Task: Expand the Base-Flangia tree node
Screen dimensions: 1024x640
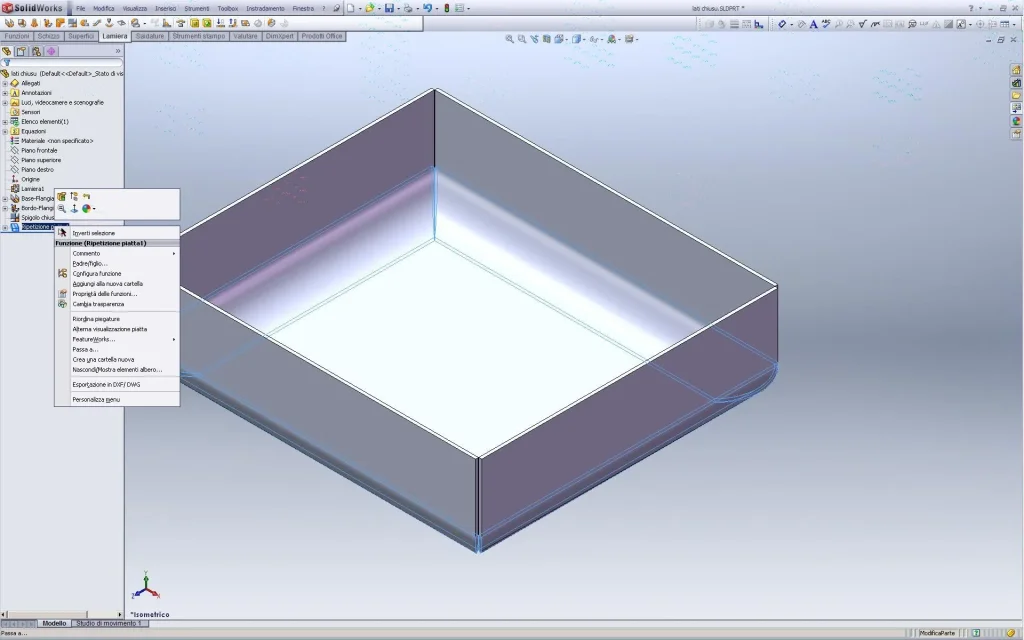Action: (5, 199)
